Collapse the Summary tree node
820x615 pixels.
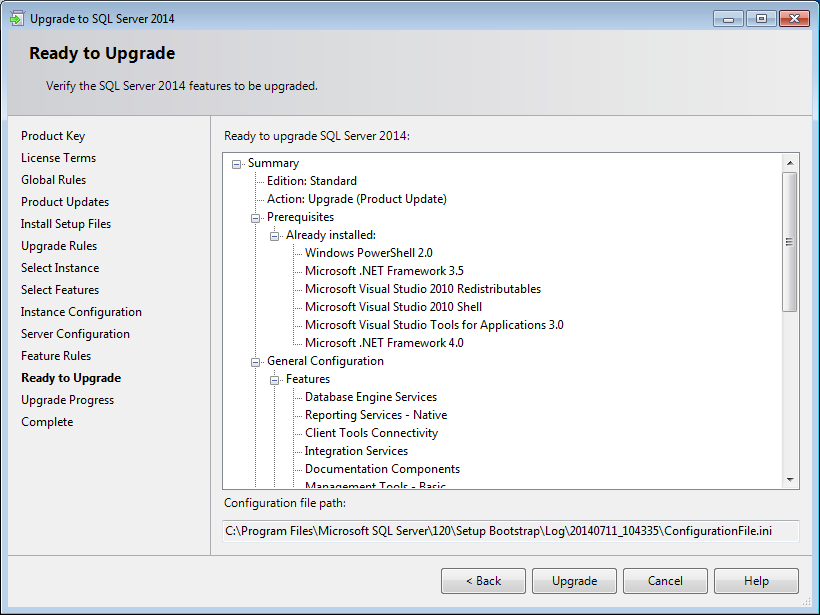click(x=236, y=164)
